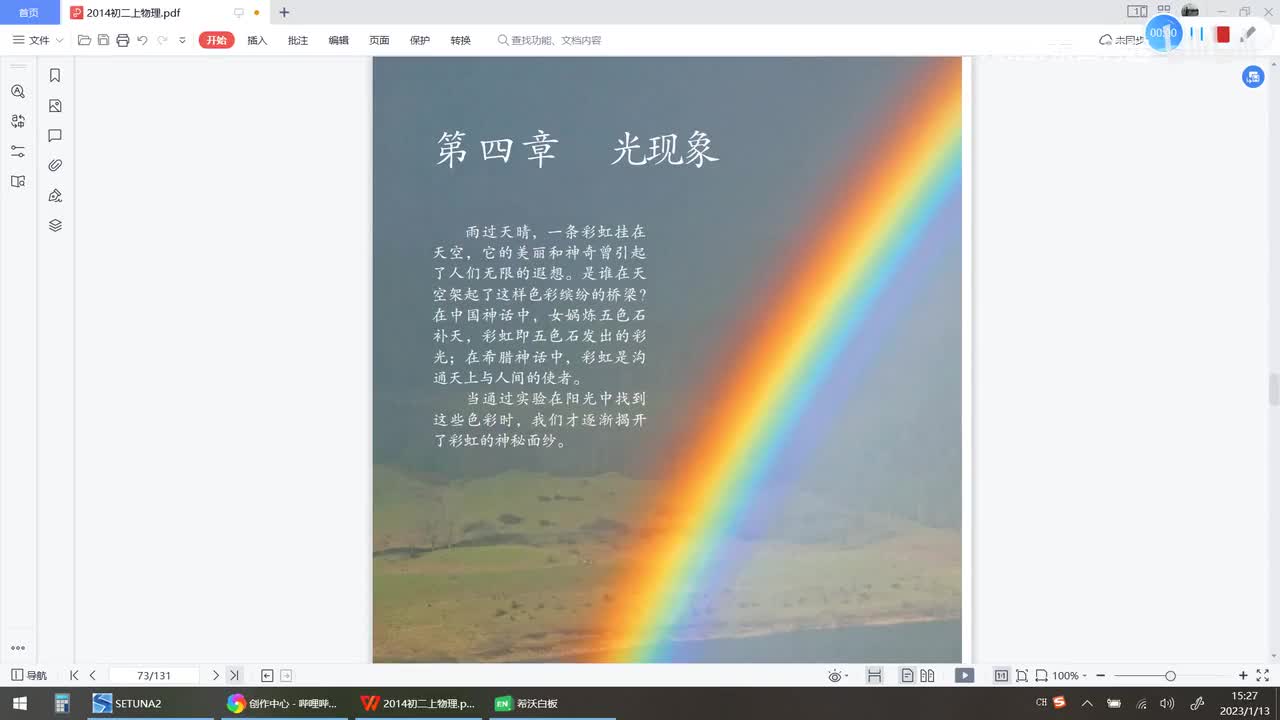Select the 批注 ribbon tab
The image size is (1280, 720).
coord(298,40)
